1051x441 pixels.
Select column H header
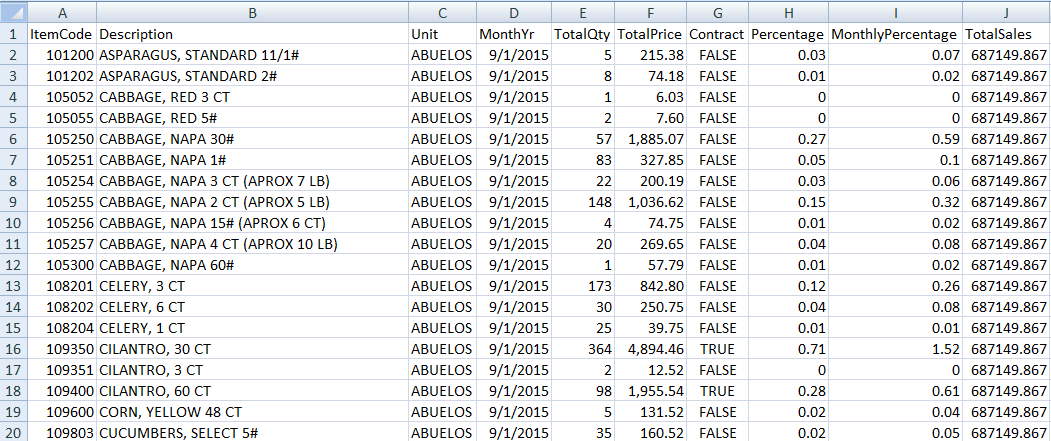click(788, 12)
